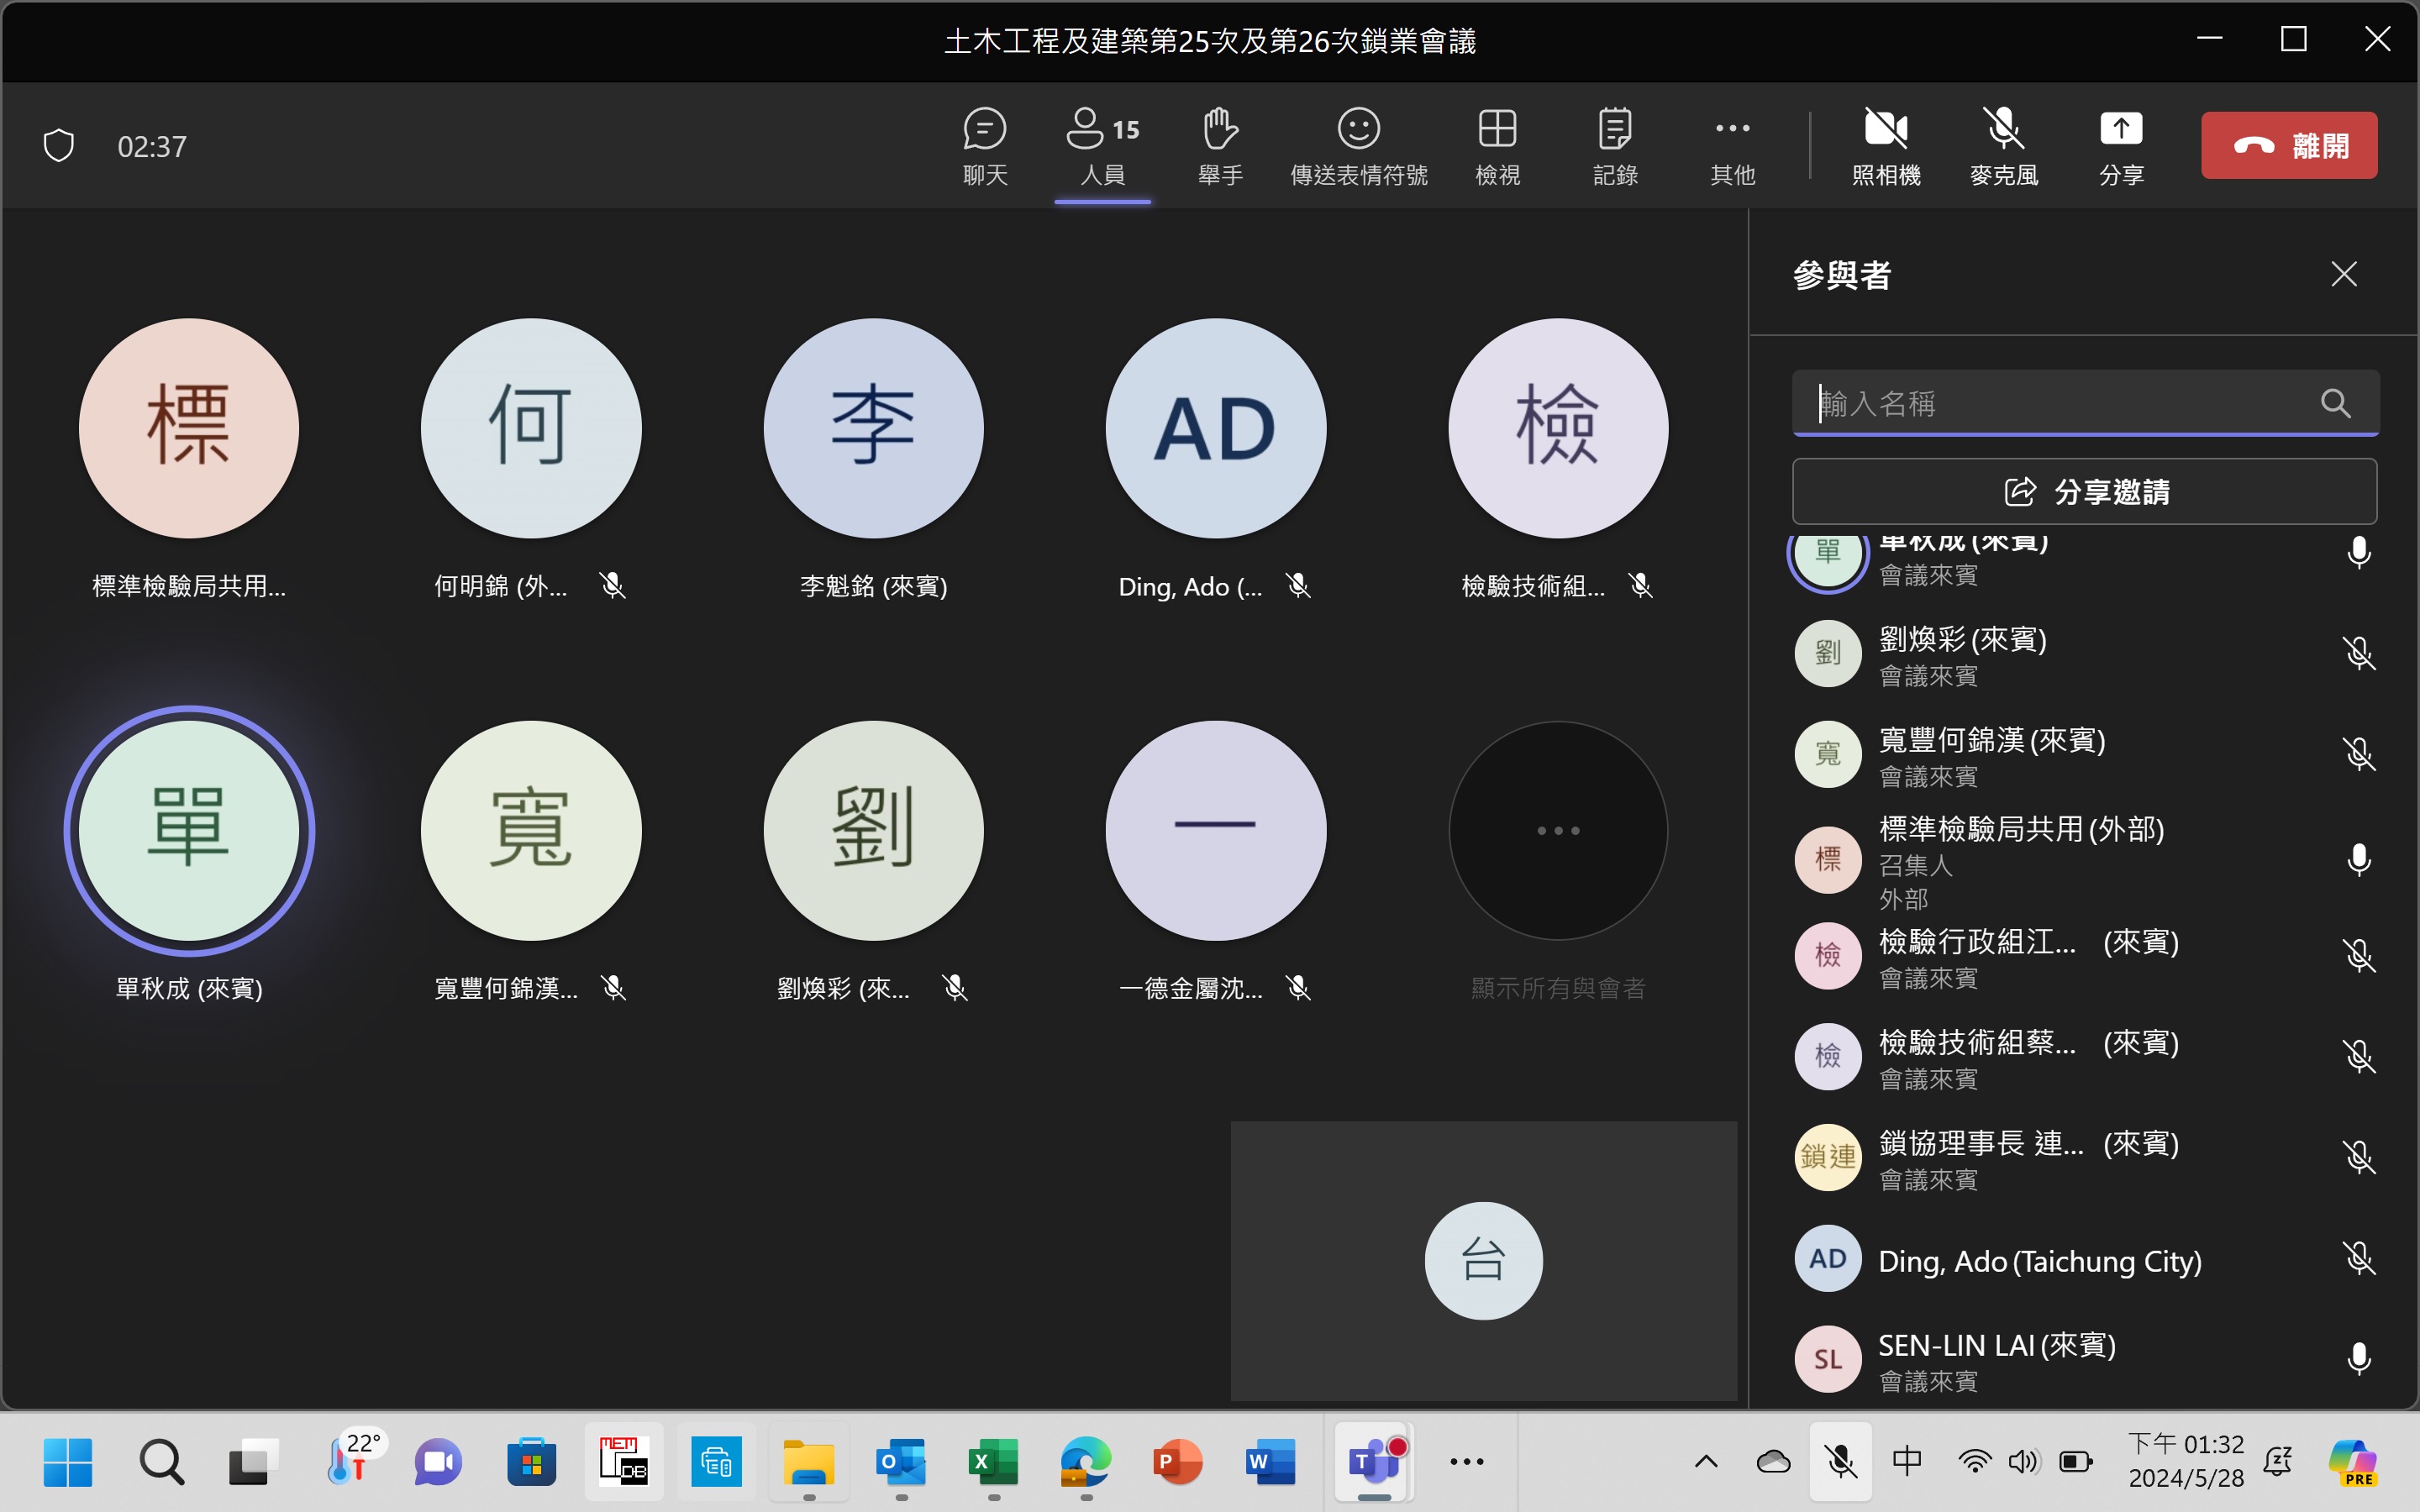The width and height of the screenshot is (2420, 1512).
Task: Toggle taskbar microphone mute indicator
Action: tap(1840, 1462)
